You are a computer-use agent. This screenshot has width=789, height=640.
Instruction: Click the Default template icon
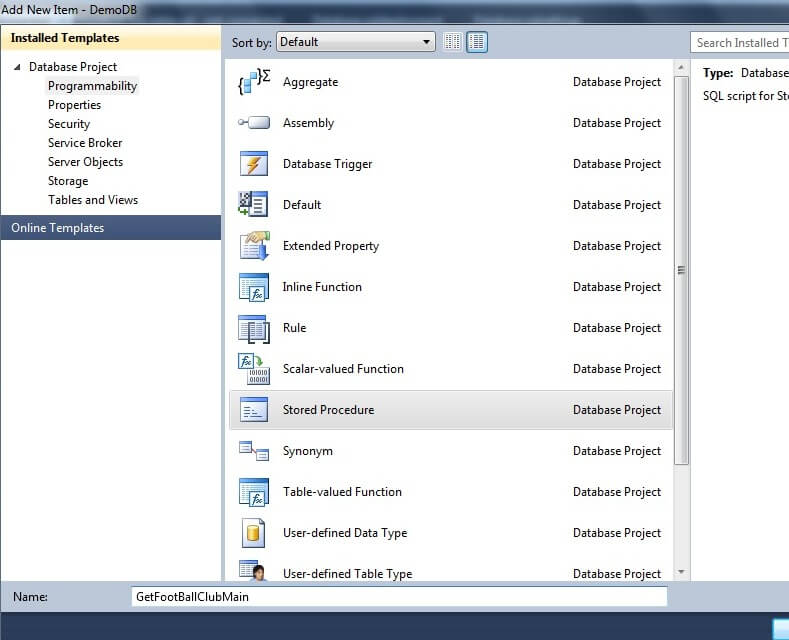253,204
